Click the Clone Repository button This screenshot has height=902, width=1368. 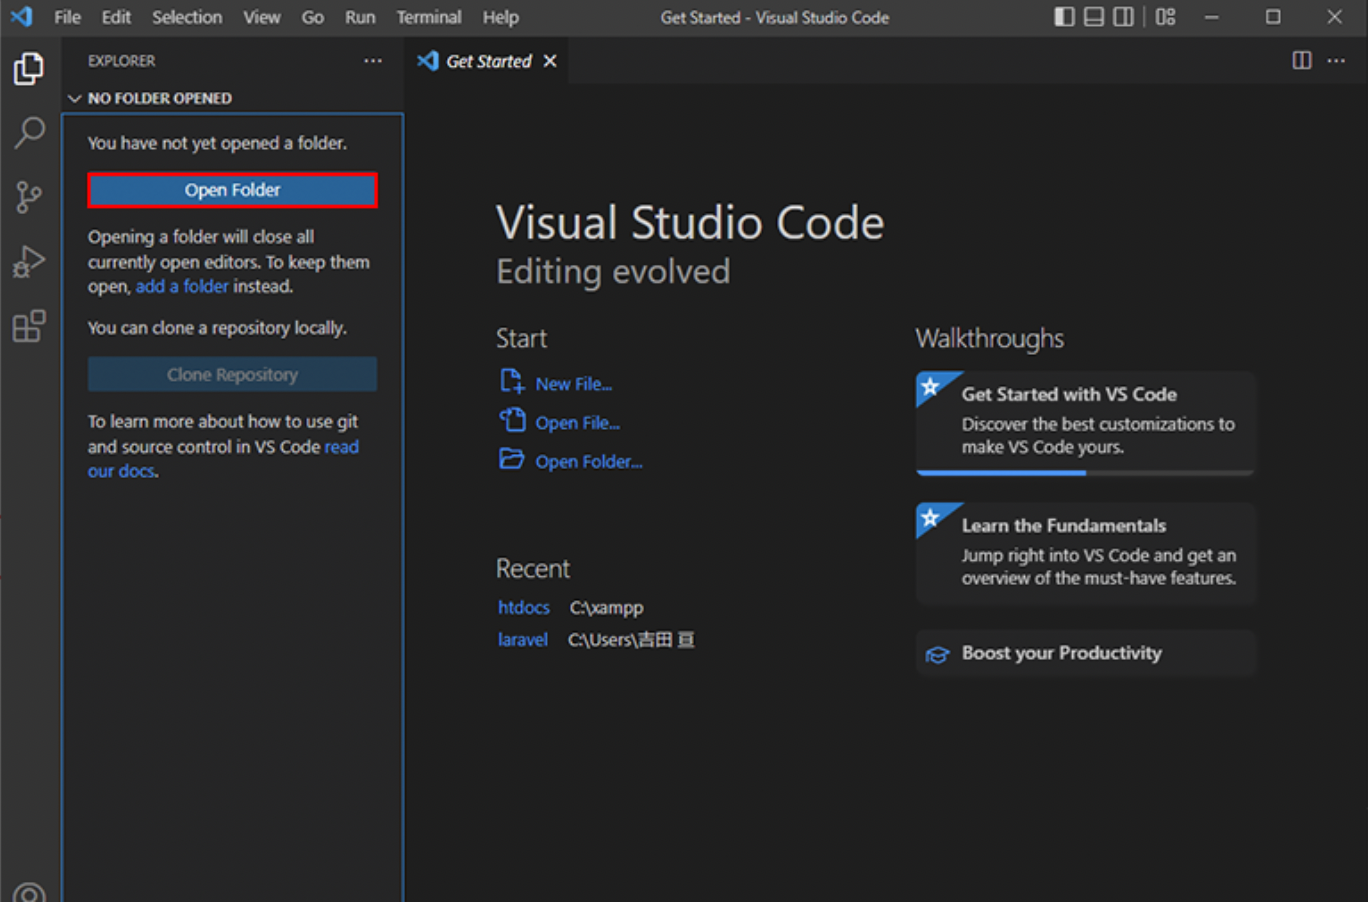[232, 375]
